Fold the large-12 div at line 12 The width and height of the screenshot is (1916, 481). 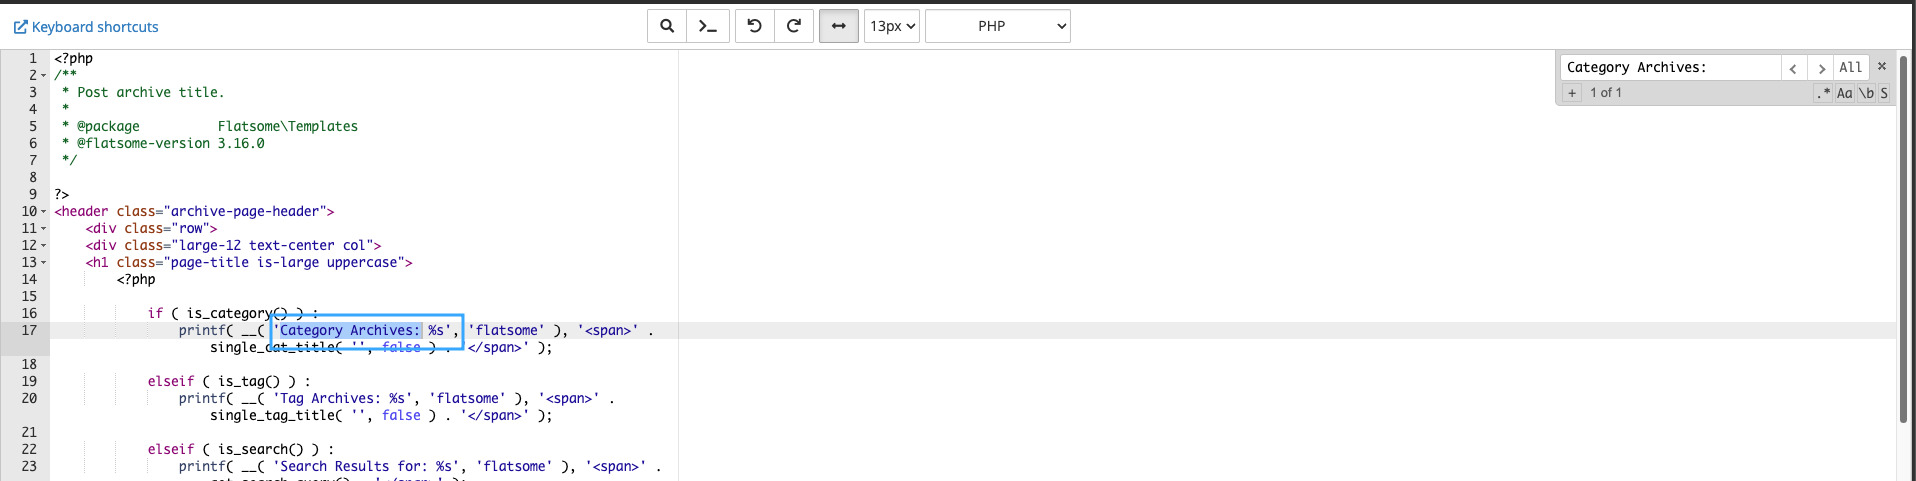click(x=43, y=245)
